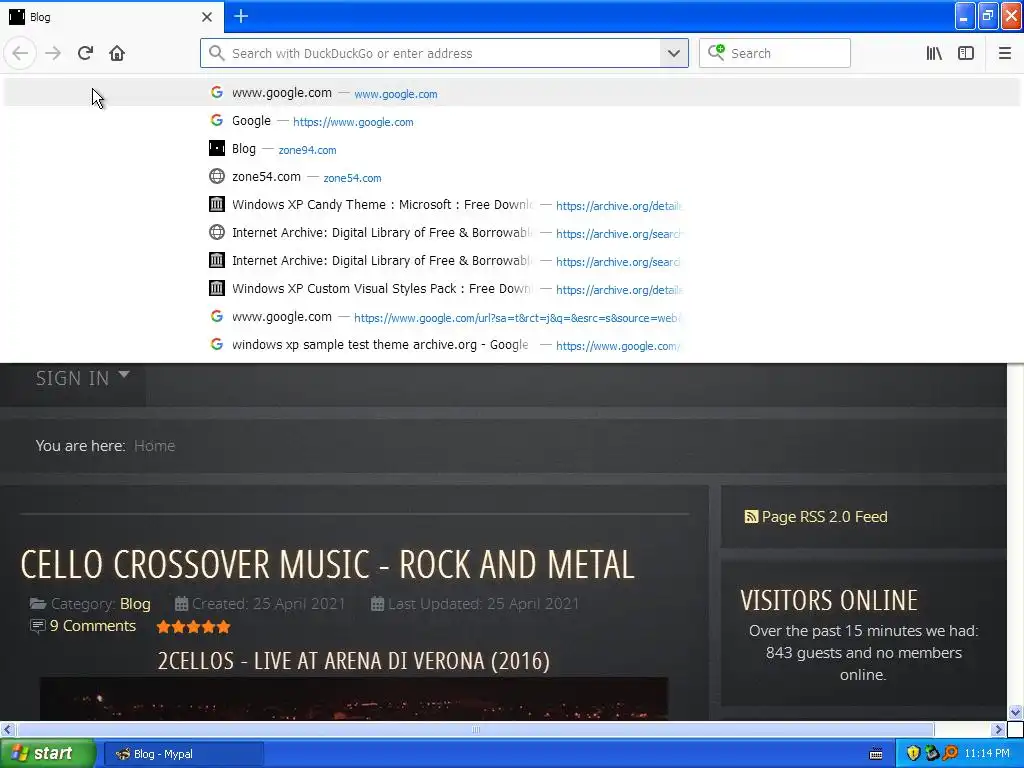Click the back navigation arrow
This screenshot has height=768, width=1024.
(20, 53)
